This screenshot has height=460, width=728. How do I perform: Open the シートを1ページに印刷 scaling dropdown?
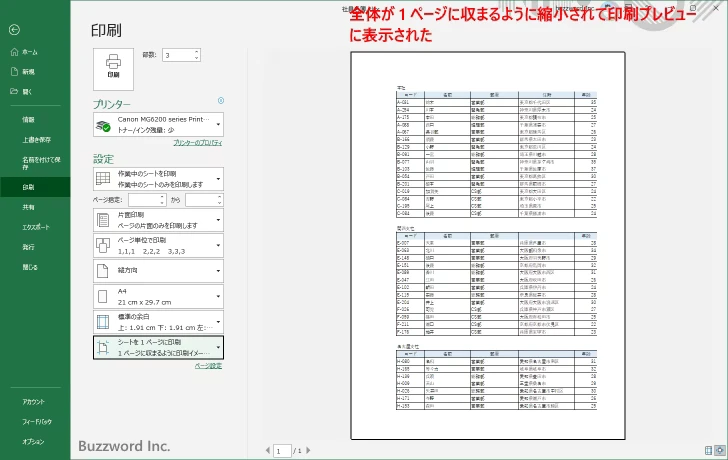click(158, 348)
